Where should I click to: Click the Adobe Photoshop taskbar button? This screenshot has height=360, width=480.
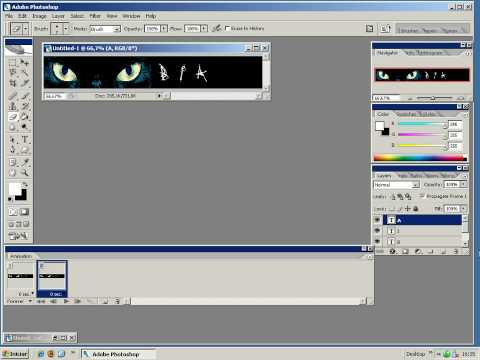point(118,354)
